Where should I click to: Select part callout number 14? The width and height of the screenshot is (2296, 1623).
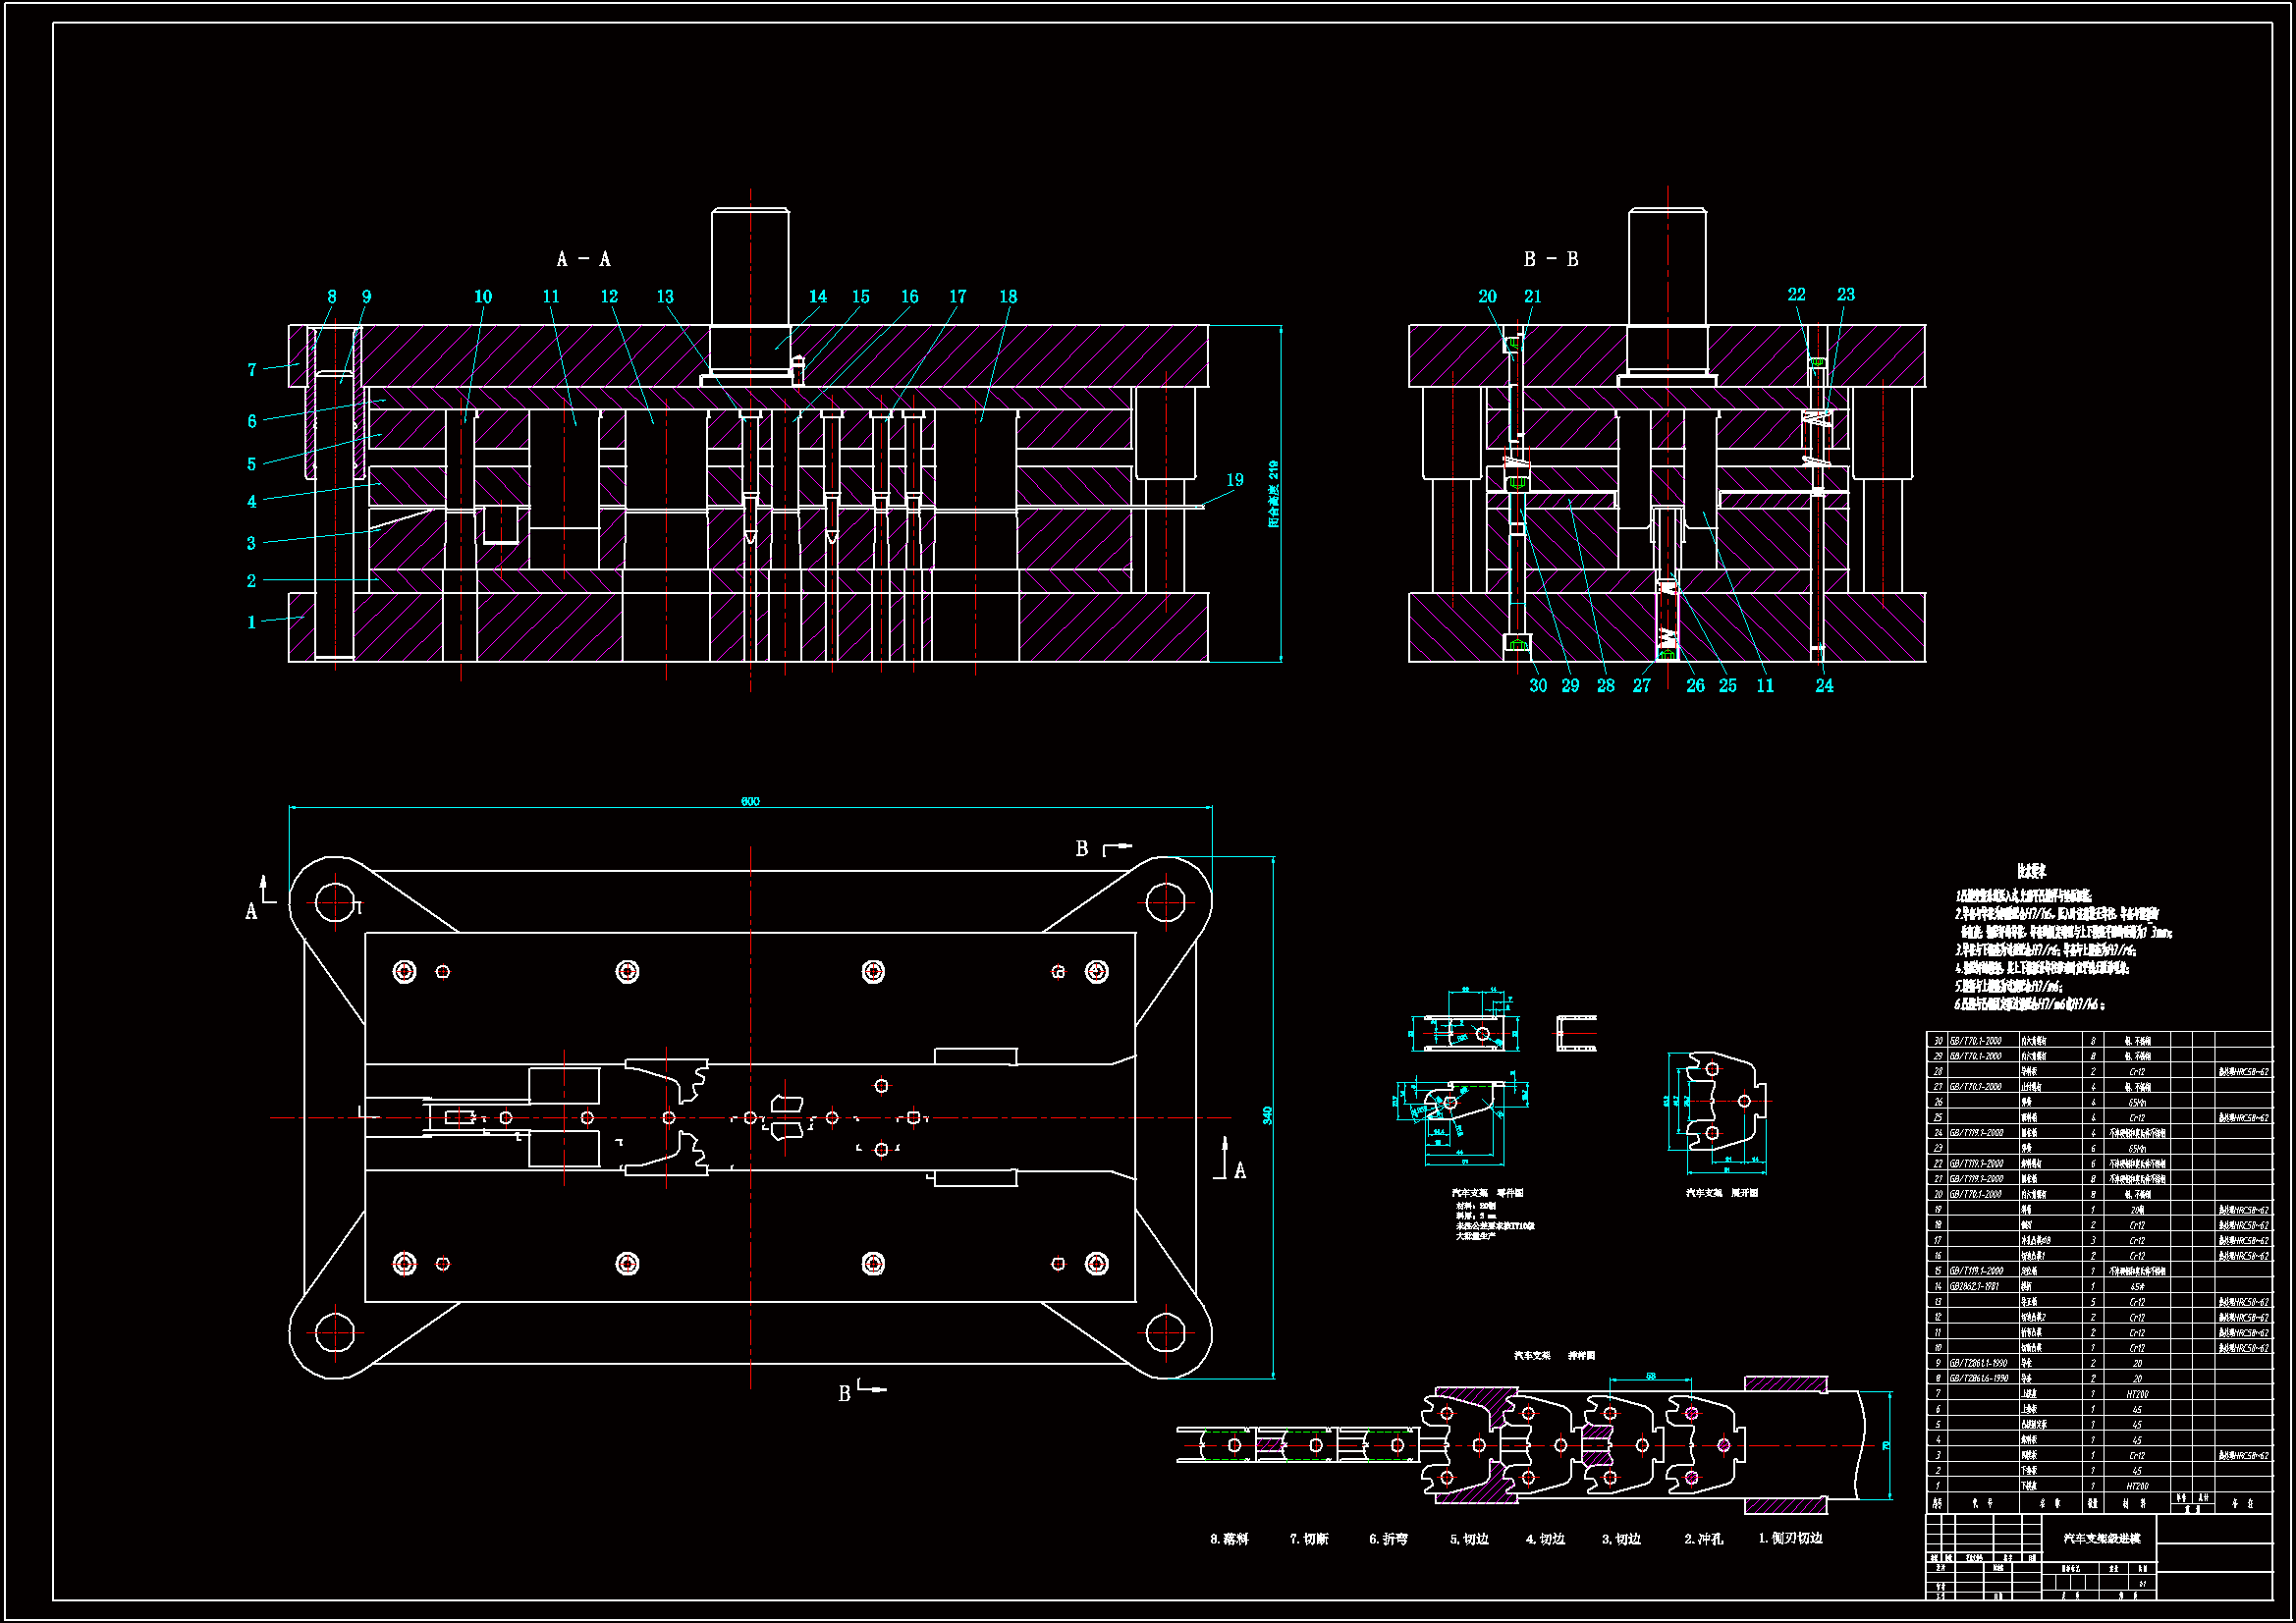point(818,296)
